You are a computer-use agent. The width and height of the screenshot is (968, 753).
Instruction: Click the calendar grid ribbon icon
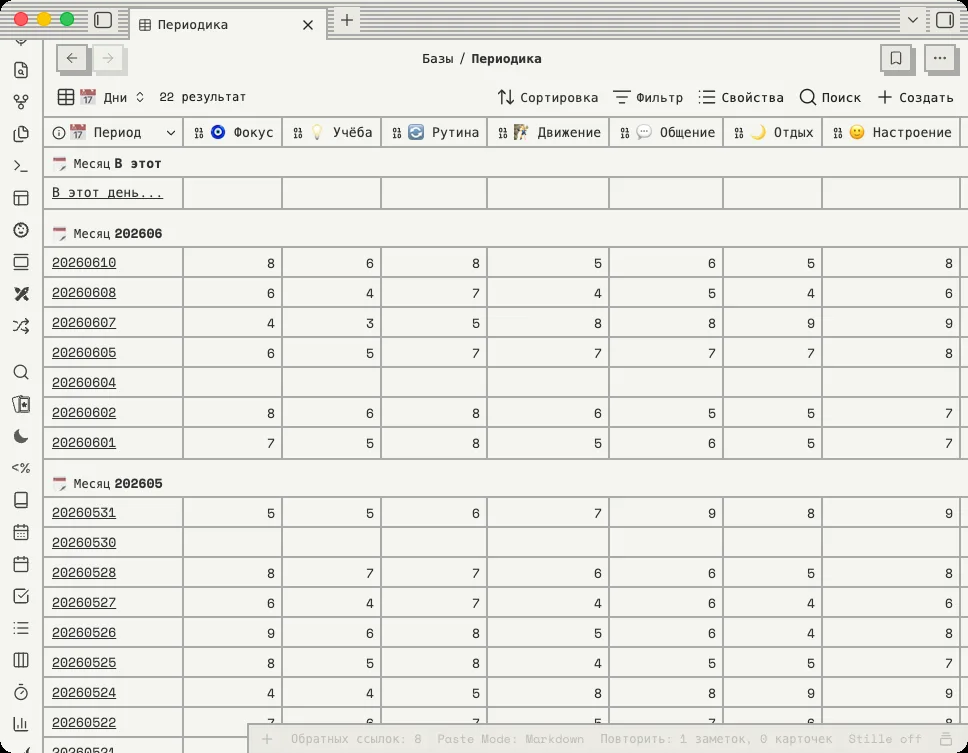[21, 532]
